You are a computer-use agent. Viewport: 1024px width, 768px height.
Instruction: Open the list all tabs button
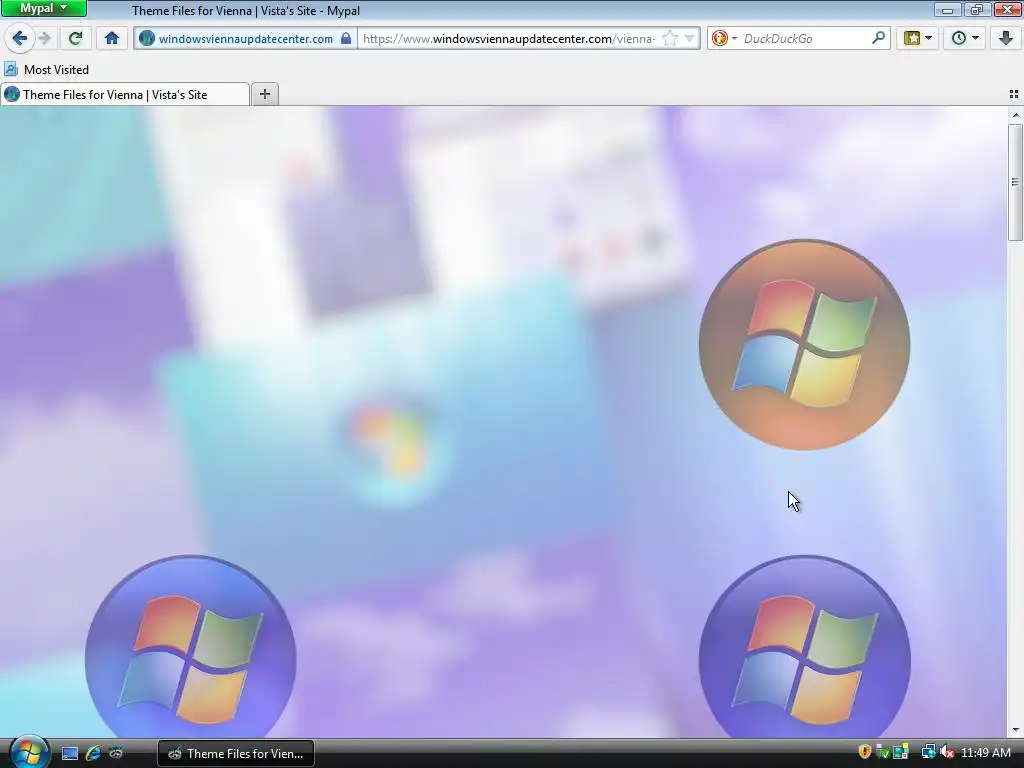click(1014, 95)
